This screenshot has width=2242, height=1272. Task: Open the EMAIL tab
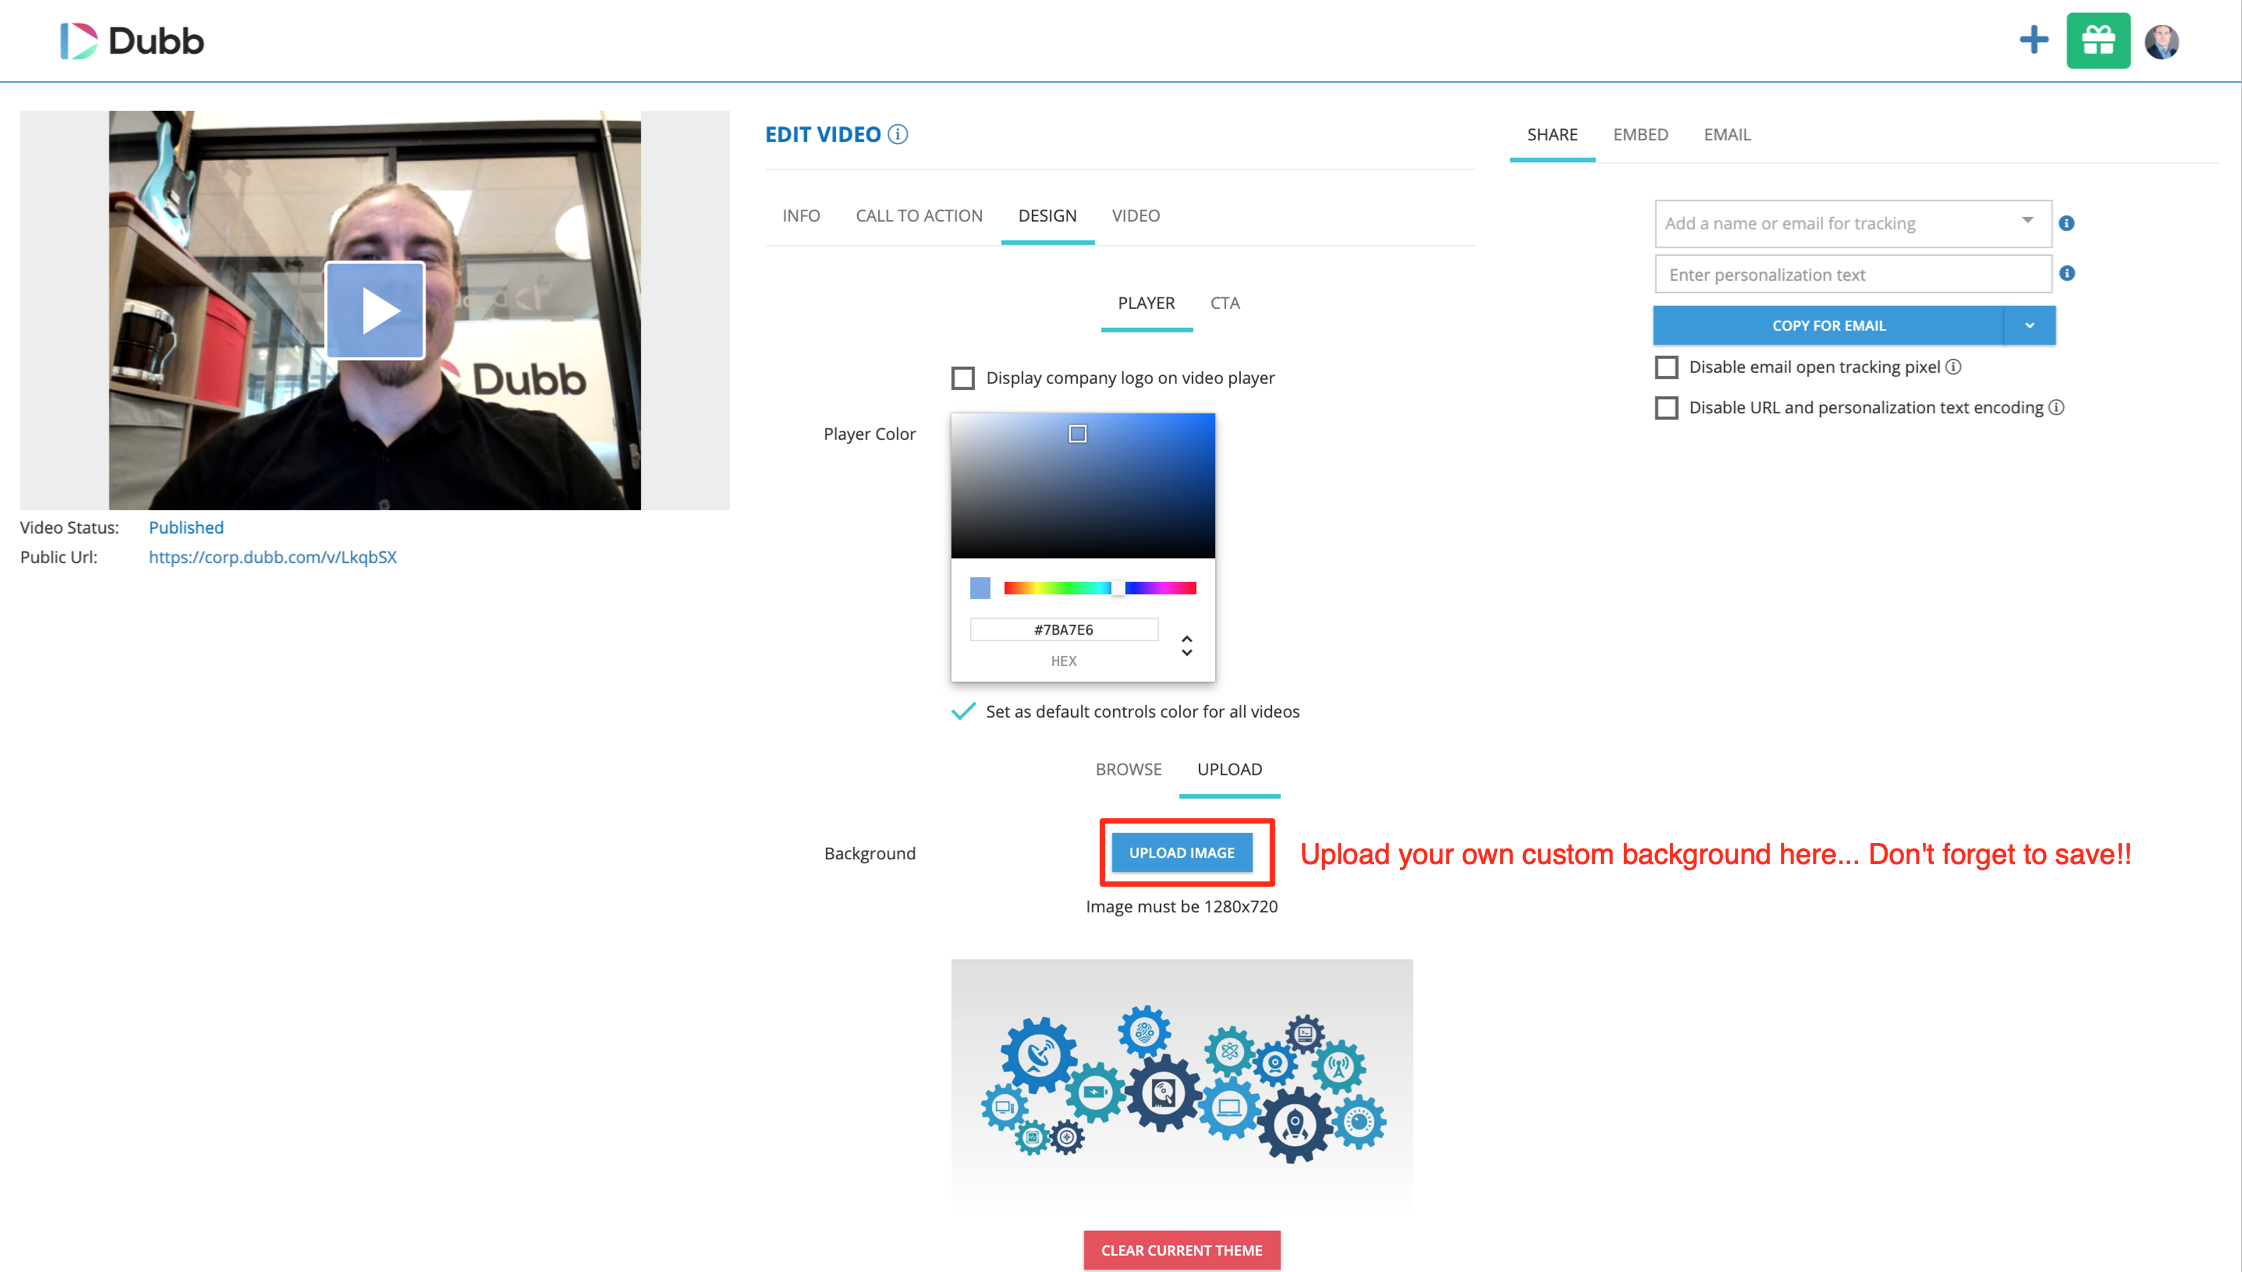pyautogui.click(x=1727, y=134)
